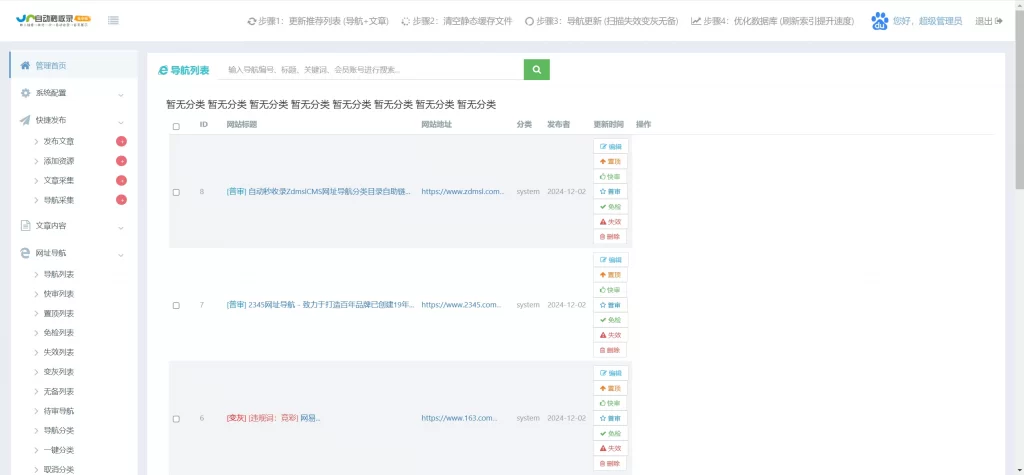The width and height of the screenshot is (1024, 475).
Task: Click the 退出 logout link
Action: click(988, 21)
